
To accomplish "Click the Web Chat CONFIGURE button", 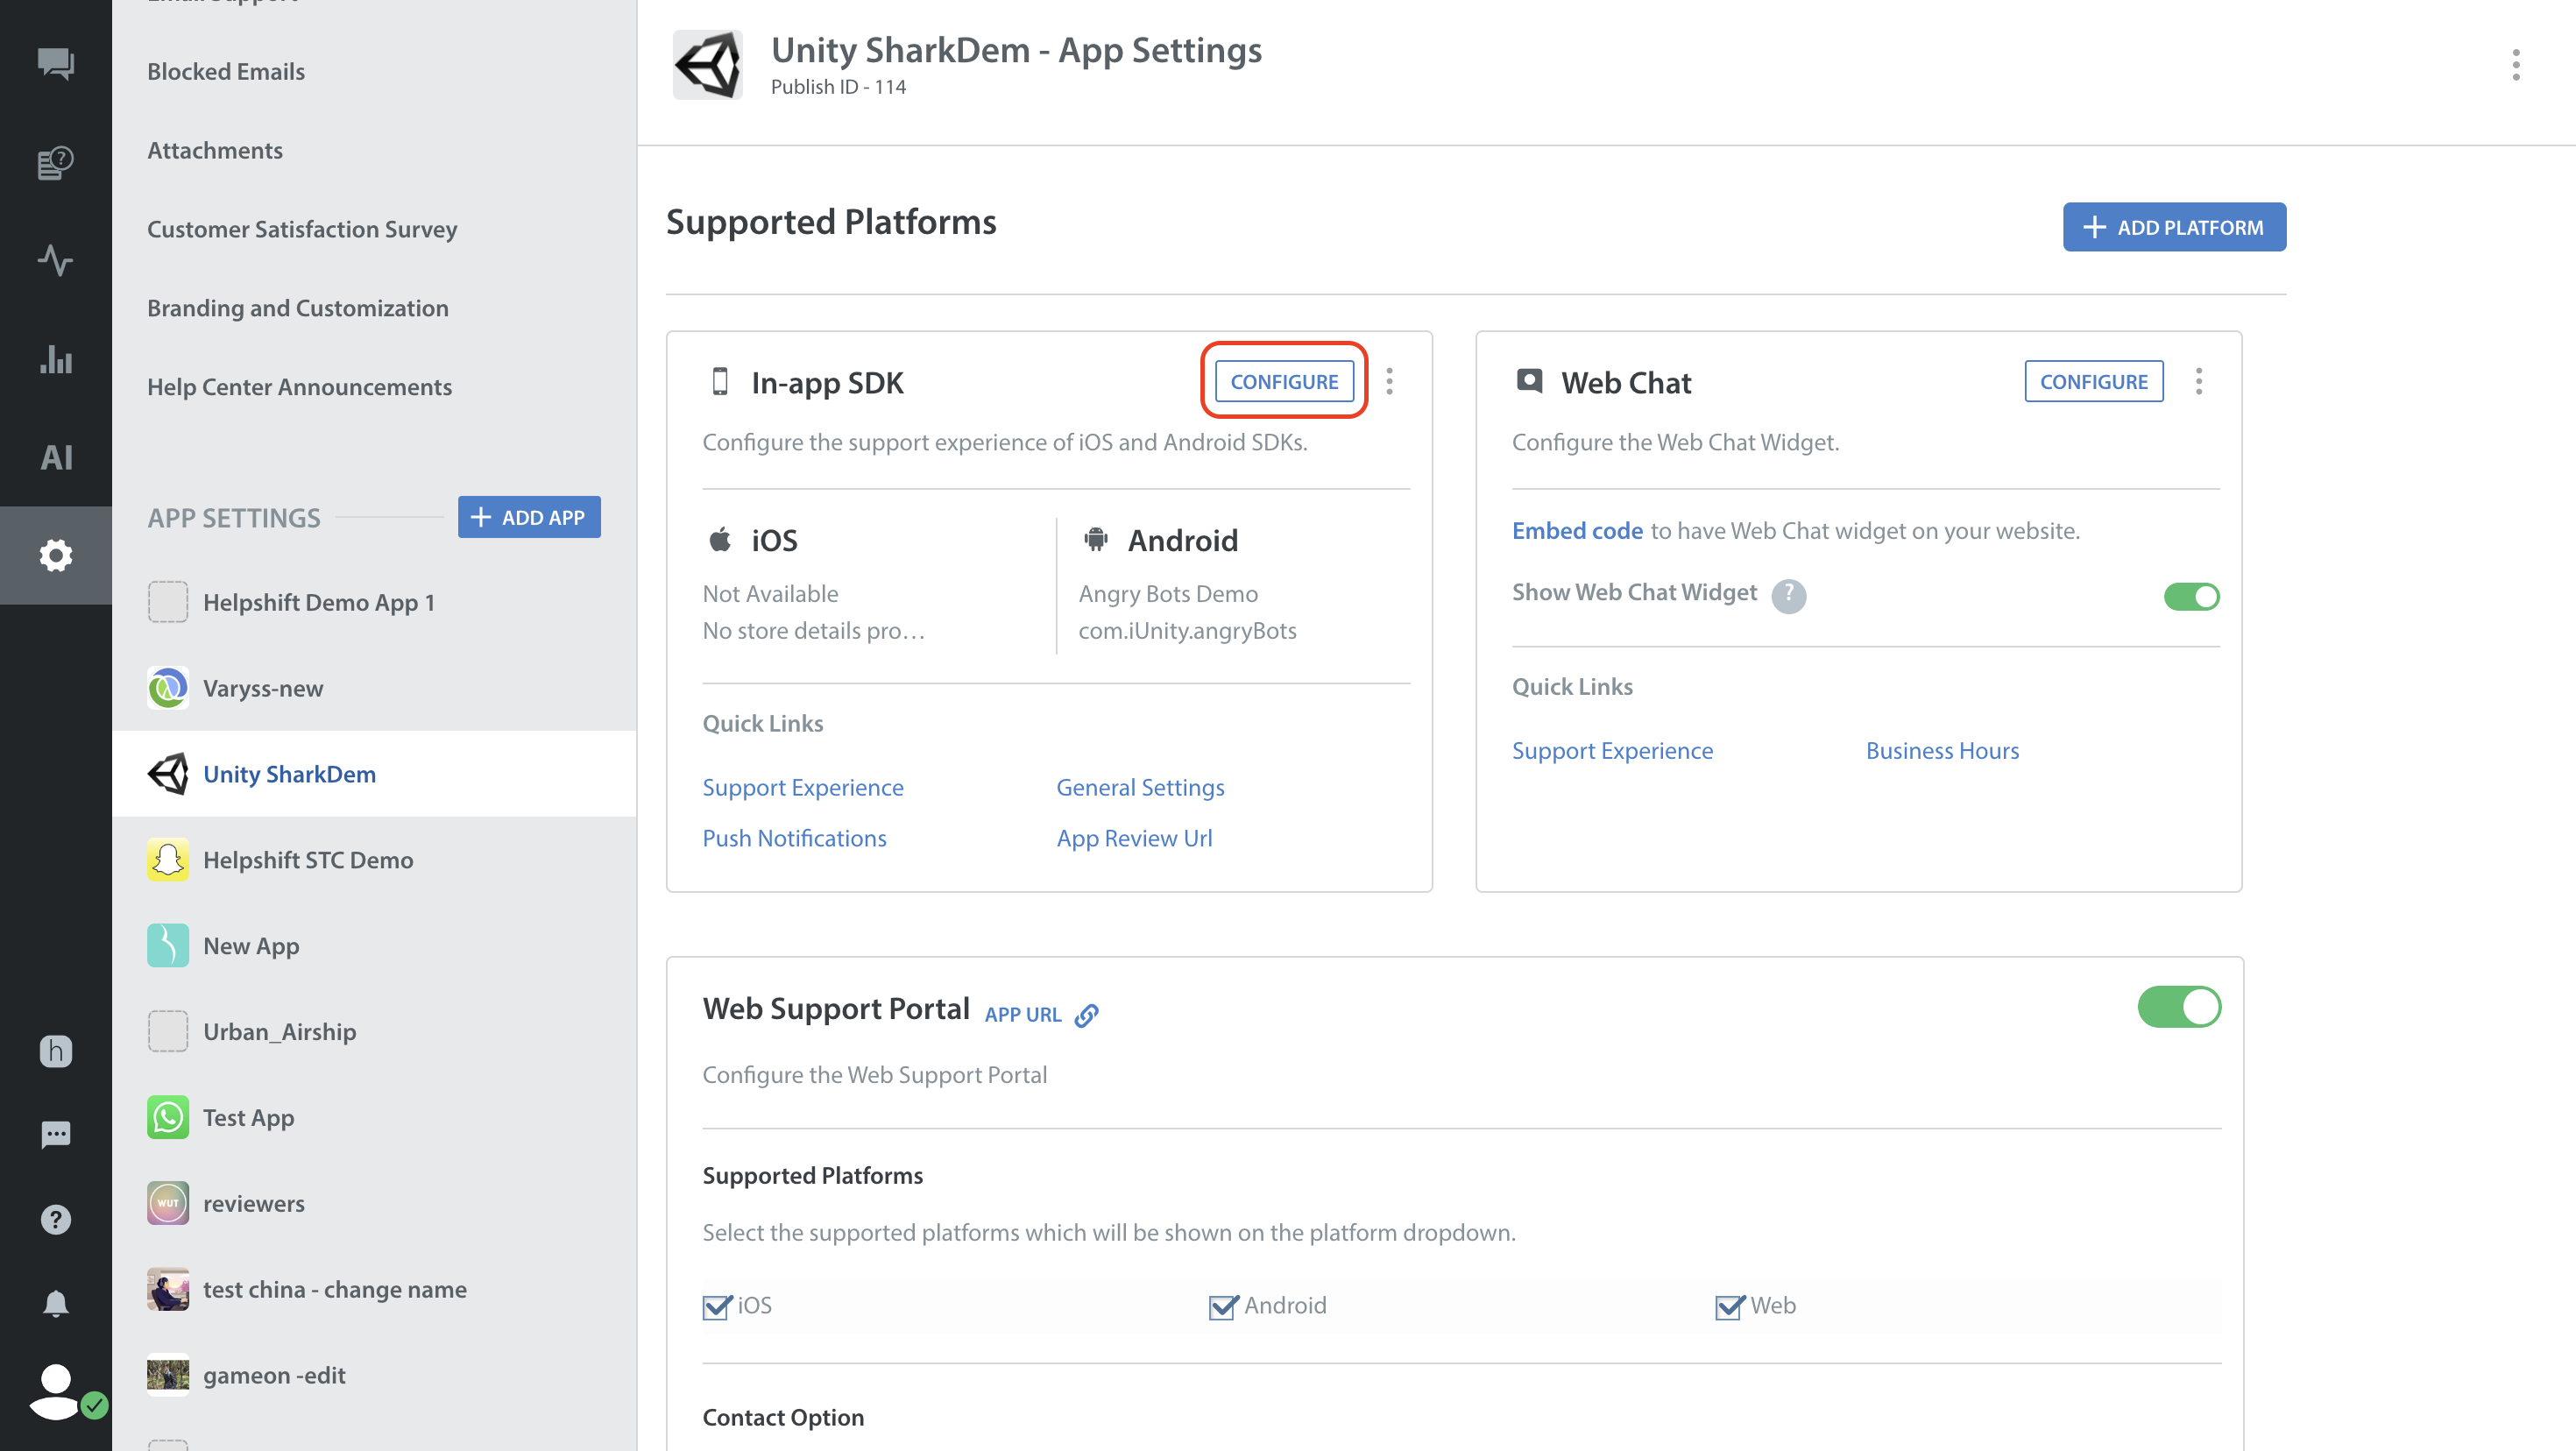I will 2093,381.
